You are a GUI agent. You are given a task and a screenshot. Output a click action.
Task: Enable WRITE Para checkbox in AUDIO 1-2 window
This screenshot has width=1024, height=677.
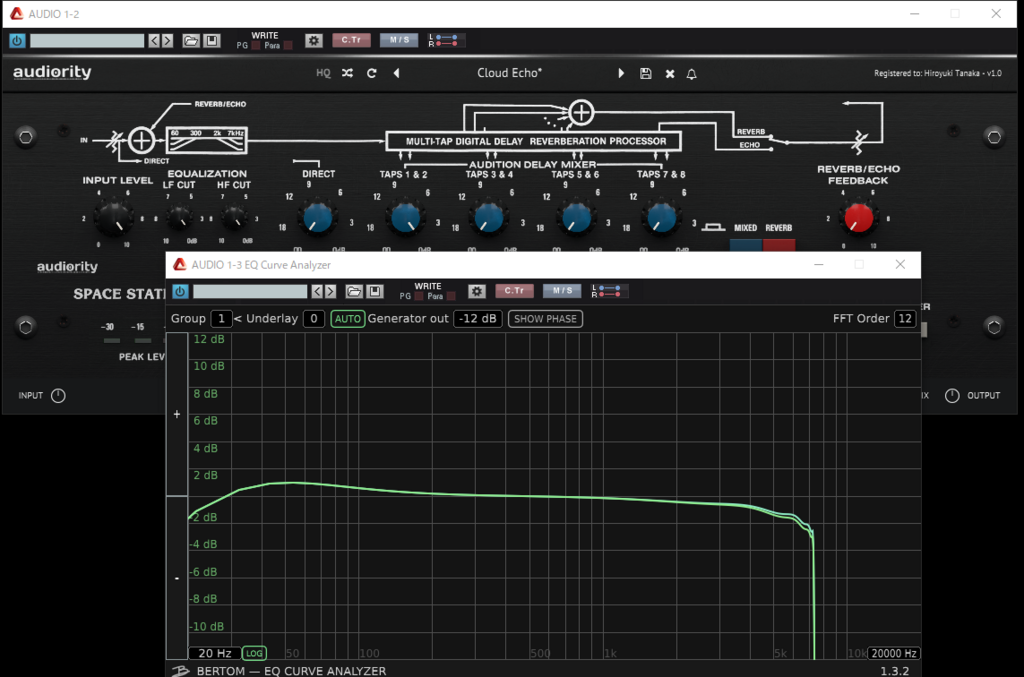(288, 46)
